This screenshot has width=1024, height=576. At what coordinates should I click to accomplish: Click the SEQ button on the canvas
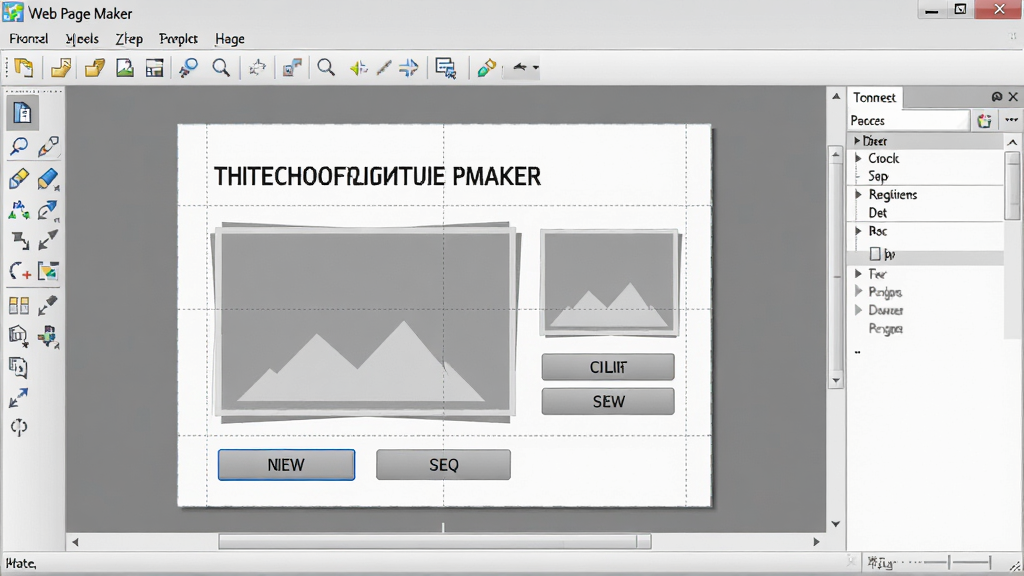point(443,465)
